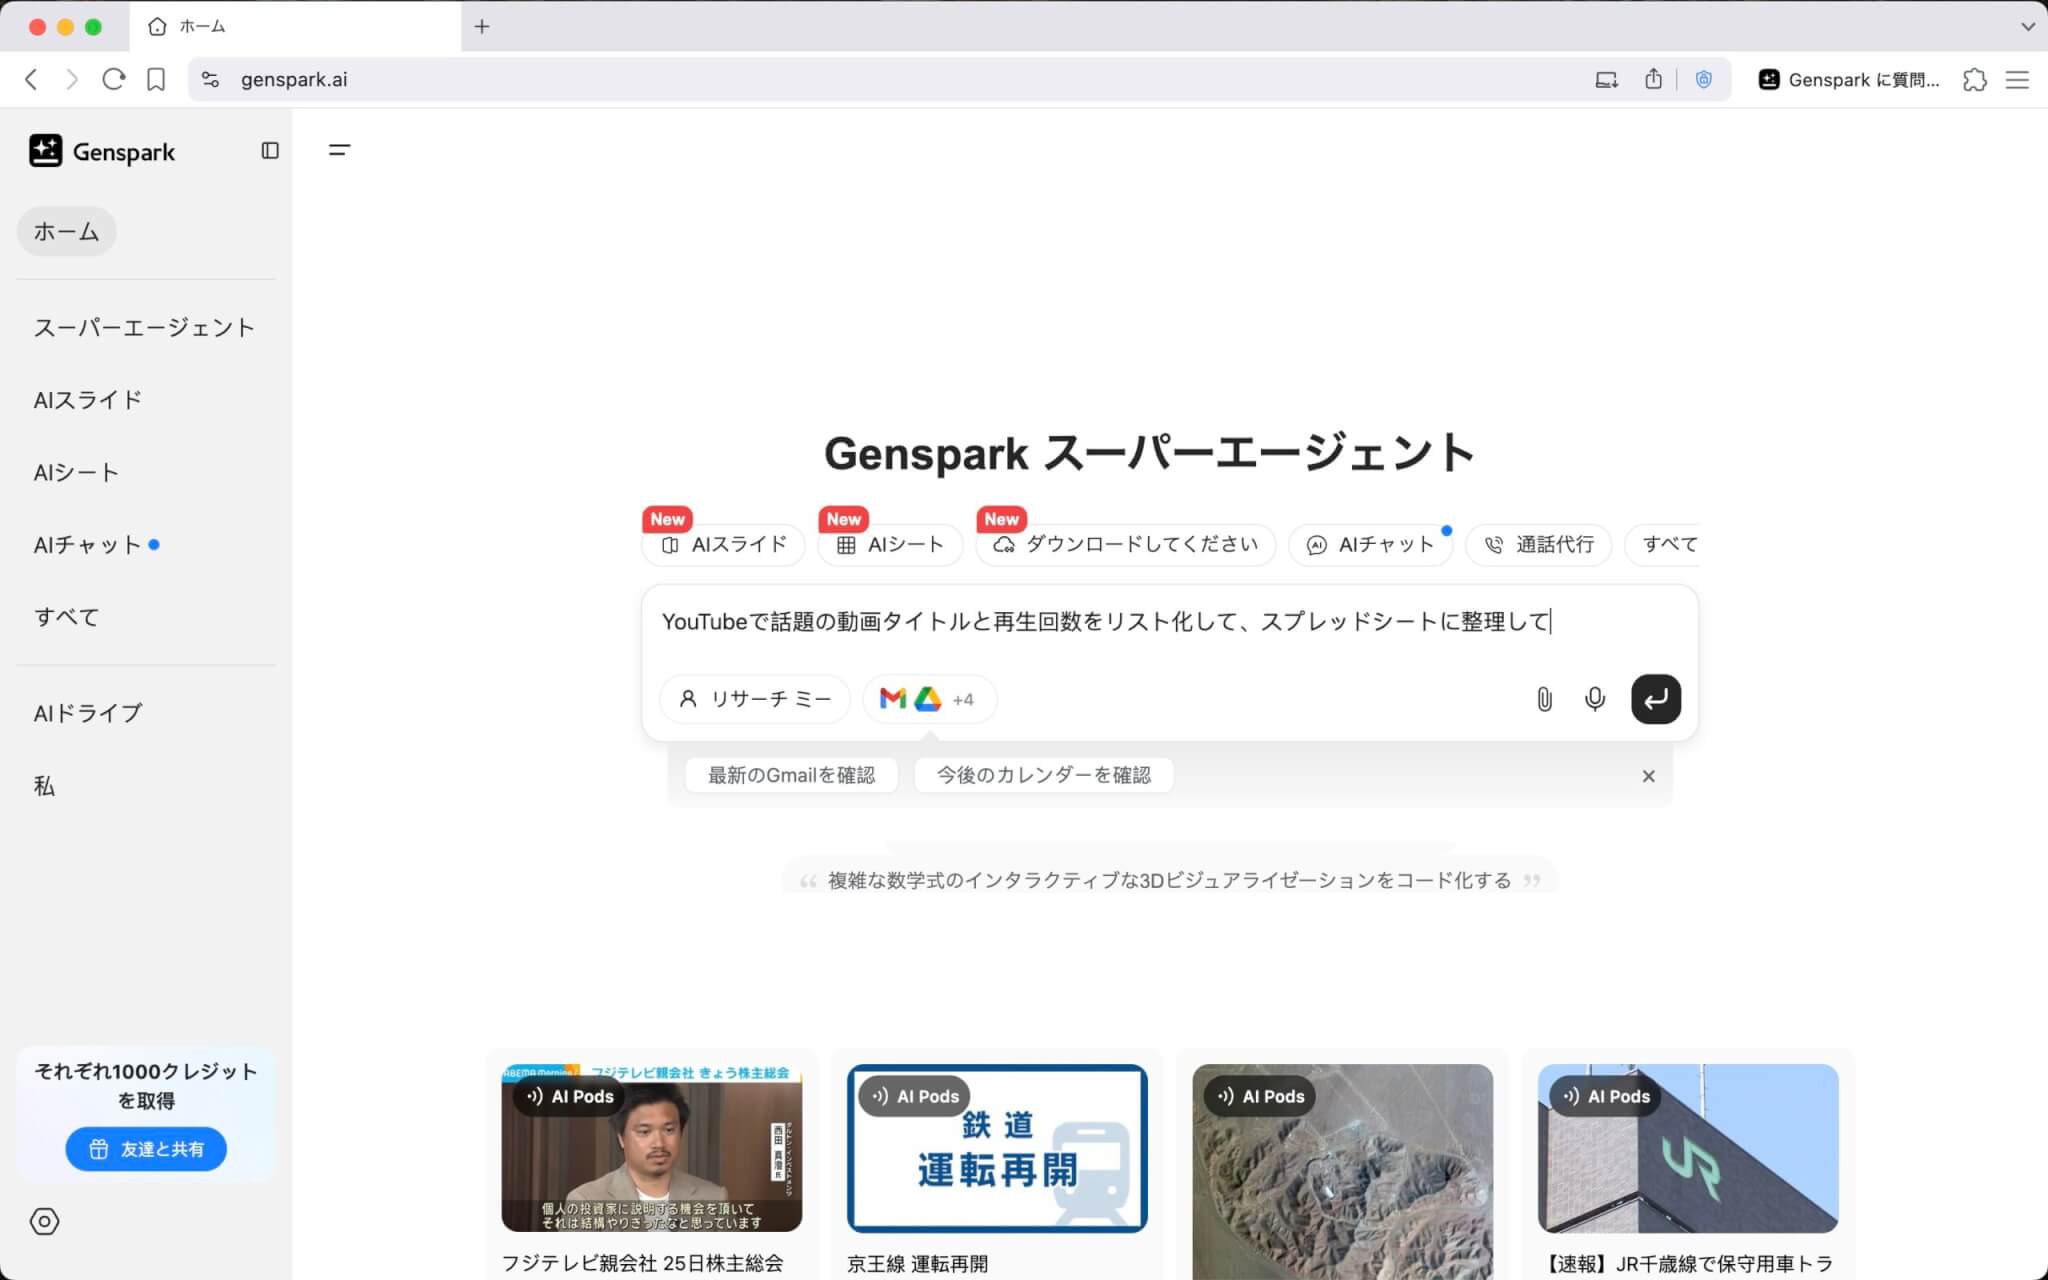
Task: Expand the +4 additional integrations
Action: (963, 700)
